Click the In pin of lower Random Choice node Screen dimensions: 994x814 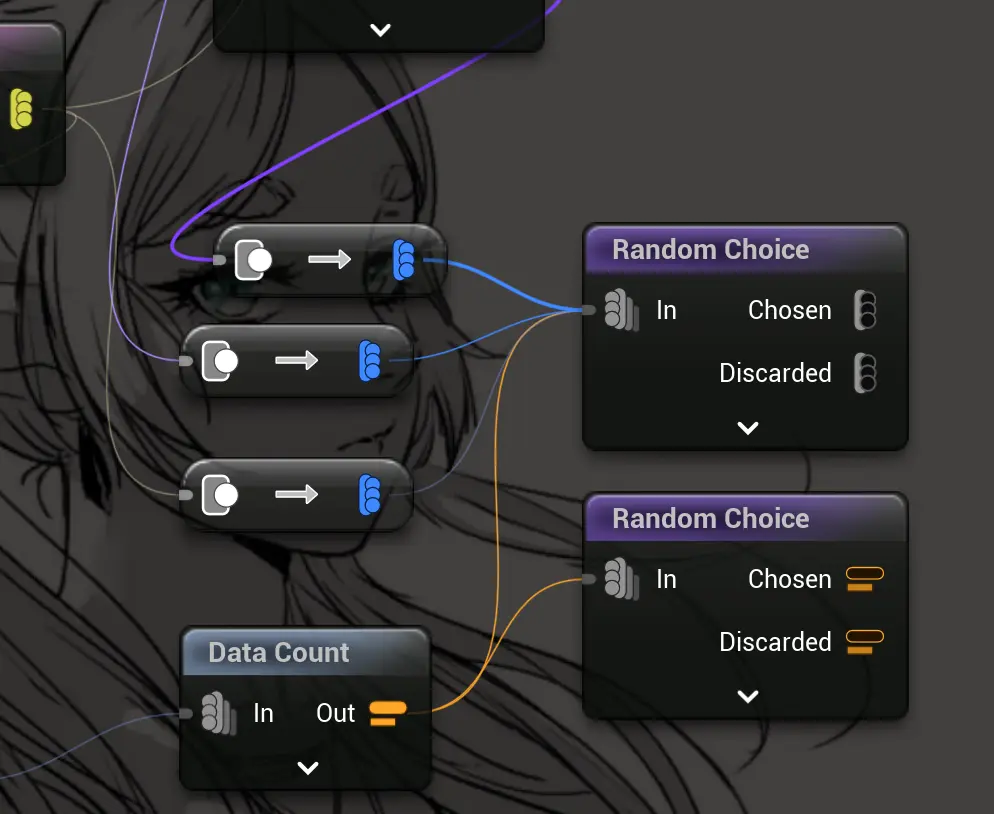[620, 579]
